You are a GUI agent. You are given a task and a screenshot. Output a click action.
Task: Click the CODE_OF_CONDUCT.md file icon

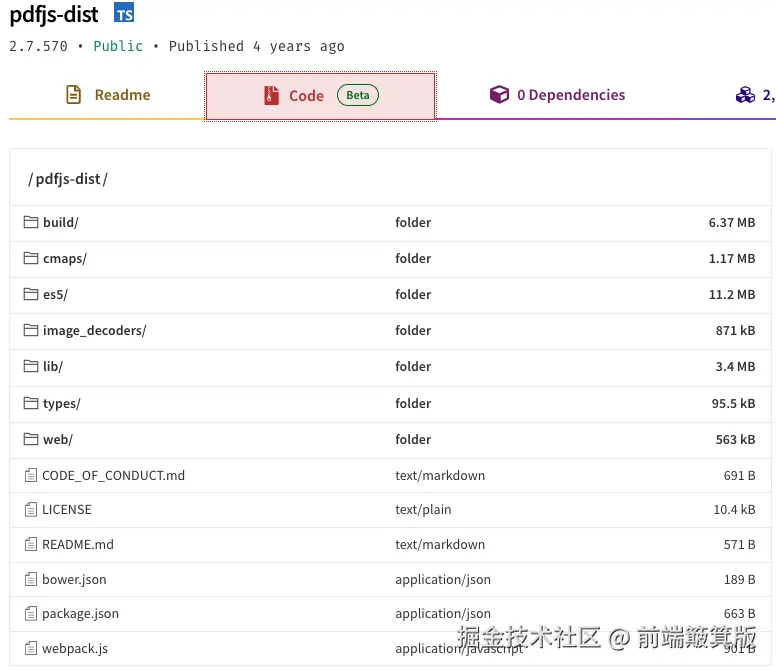tap(31, 476)
